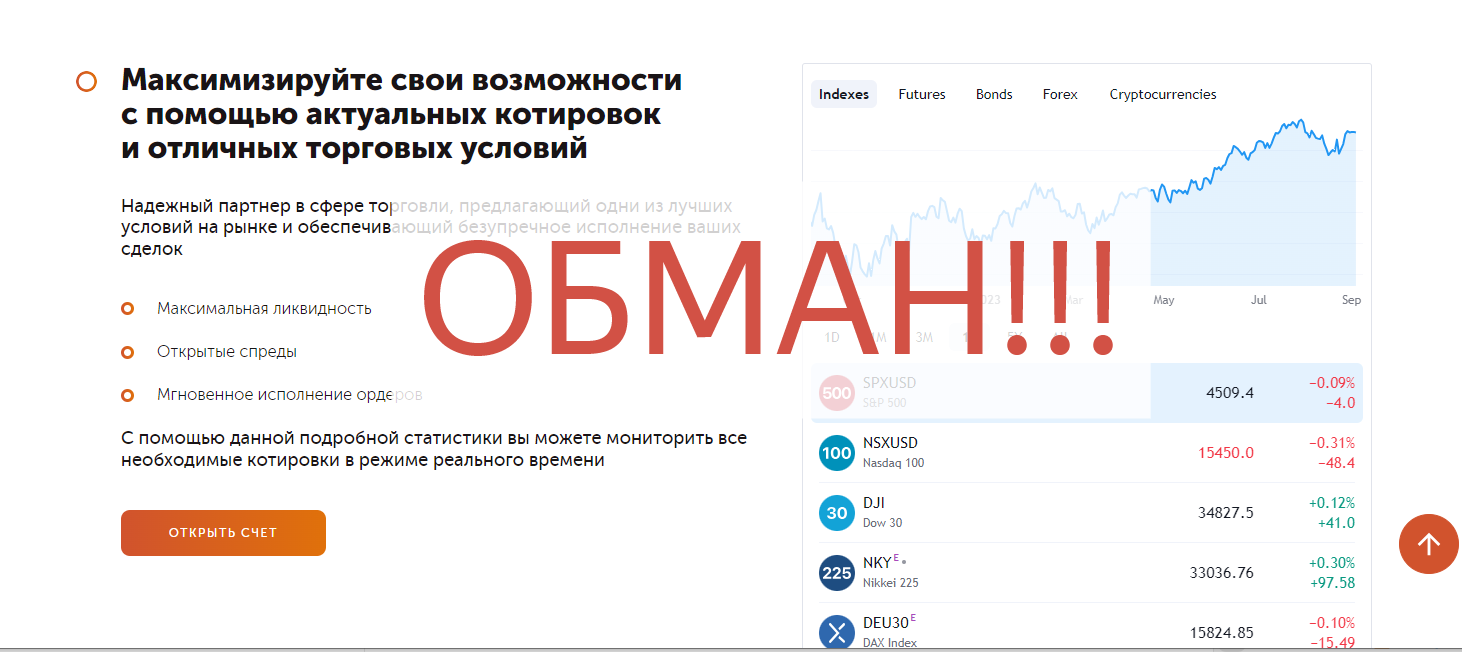Open the NSXUSD symbol row
This screenshot has width=1462, height=652.
[x=1086, y=453]
